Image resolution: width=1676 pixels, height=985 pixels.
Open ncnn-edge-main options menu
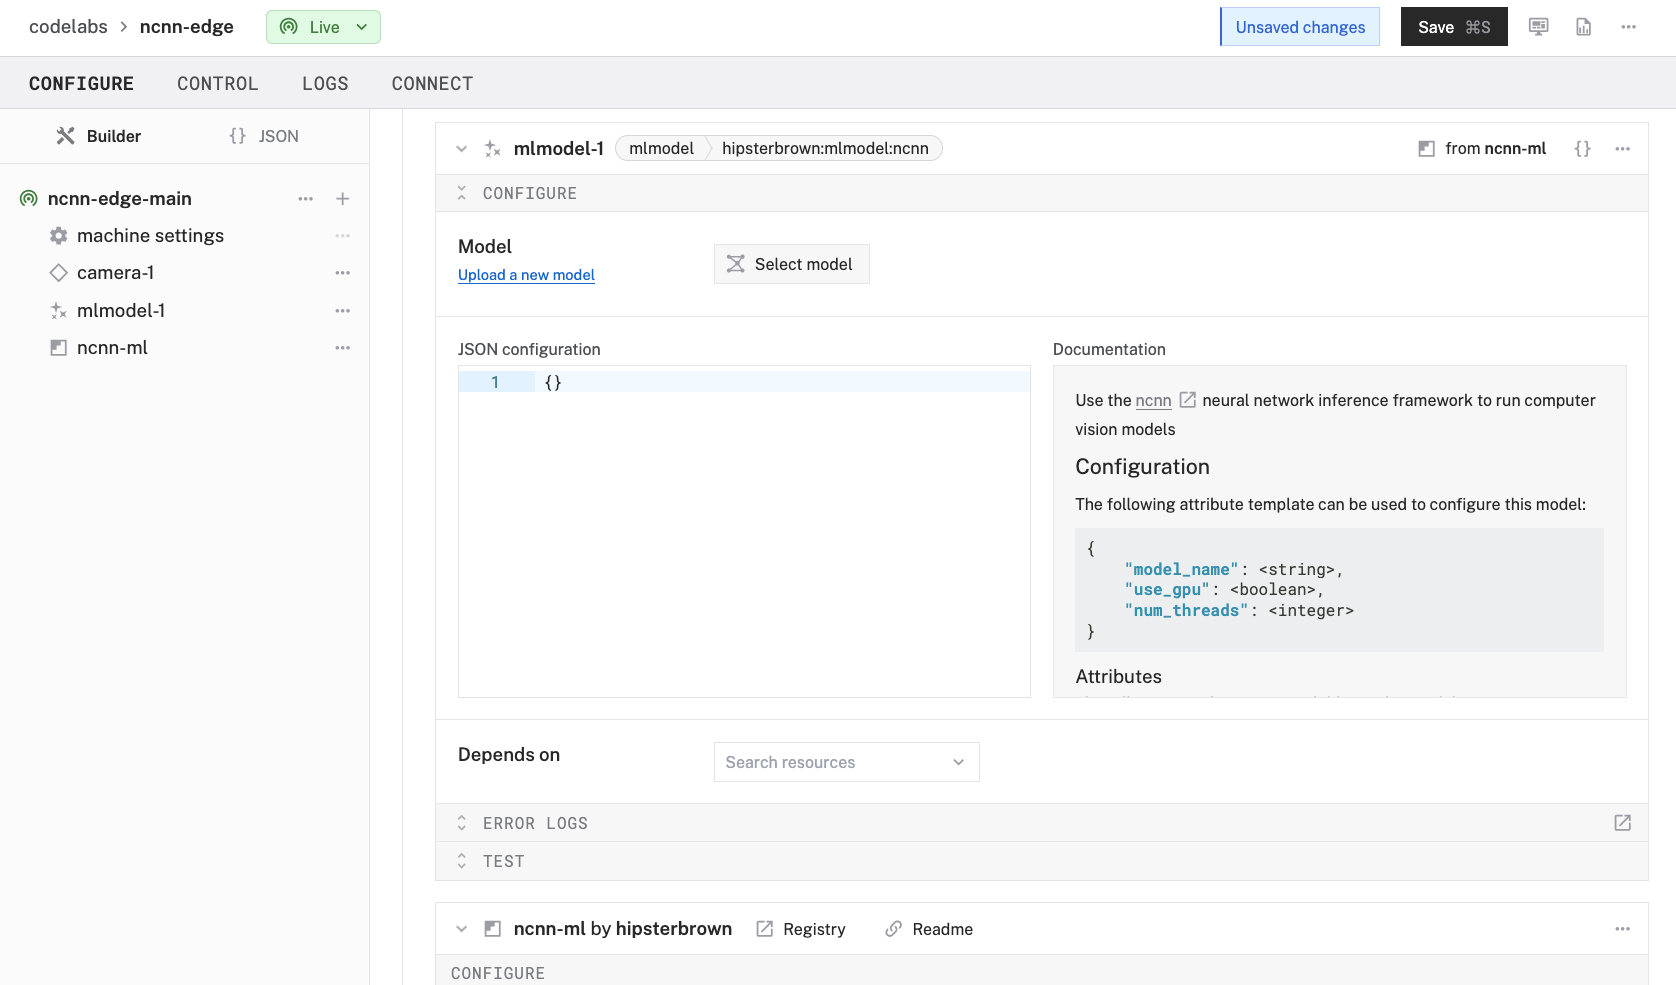pyautogui.click(x=306, y=199)
